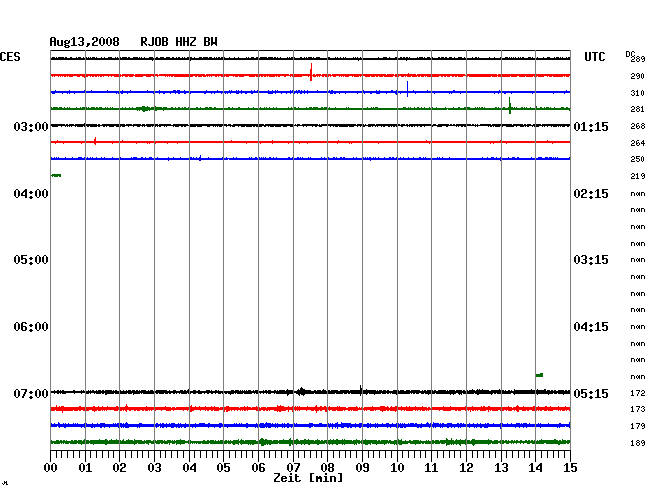Click the 07:00 time label
Screen dimensions: 650x494
pos(31,393)
